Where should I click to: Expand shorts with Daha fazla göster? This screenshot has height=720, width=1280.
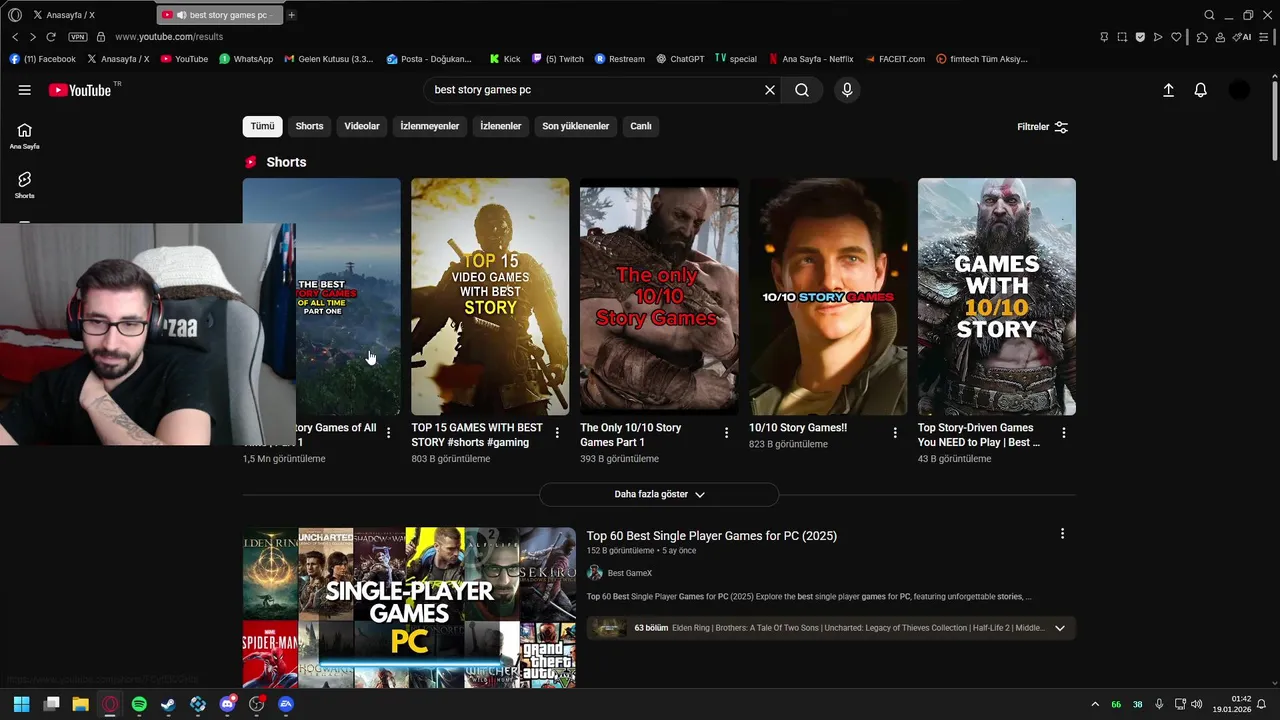point(659,494)
